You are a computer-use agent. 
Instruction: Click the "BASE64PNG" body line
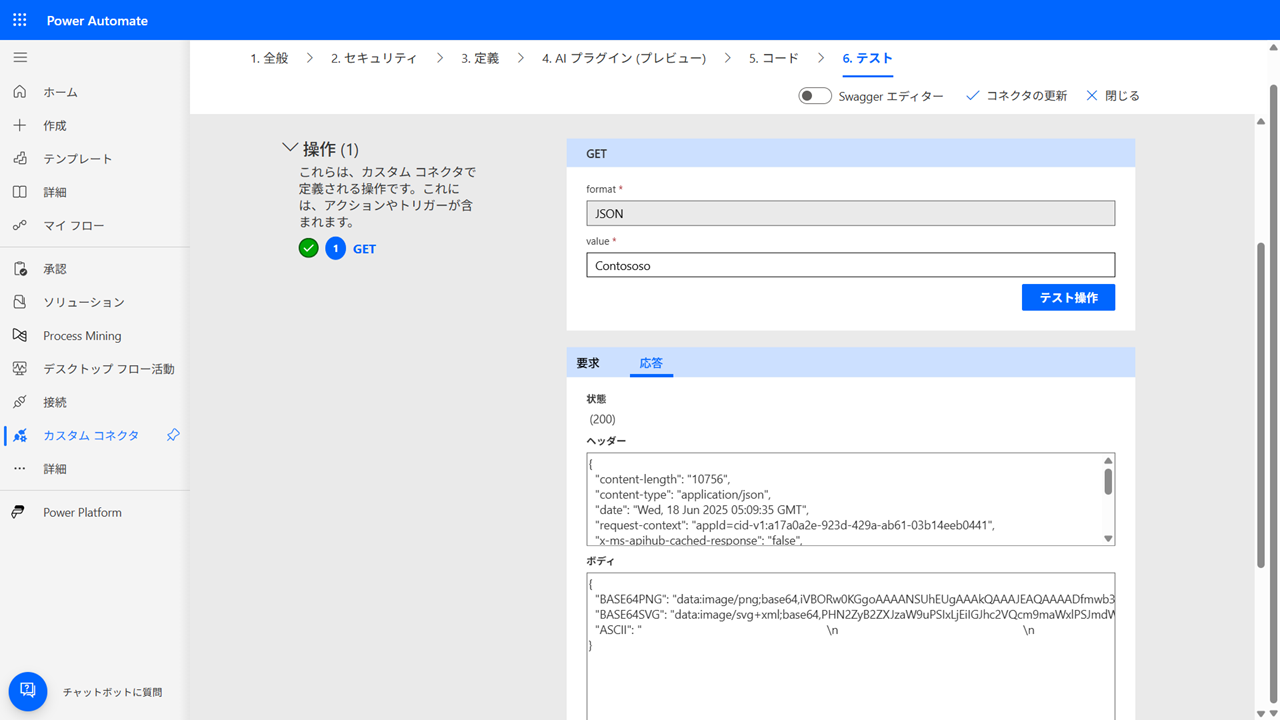(x=854, y=598)
